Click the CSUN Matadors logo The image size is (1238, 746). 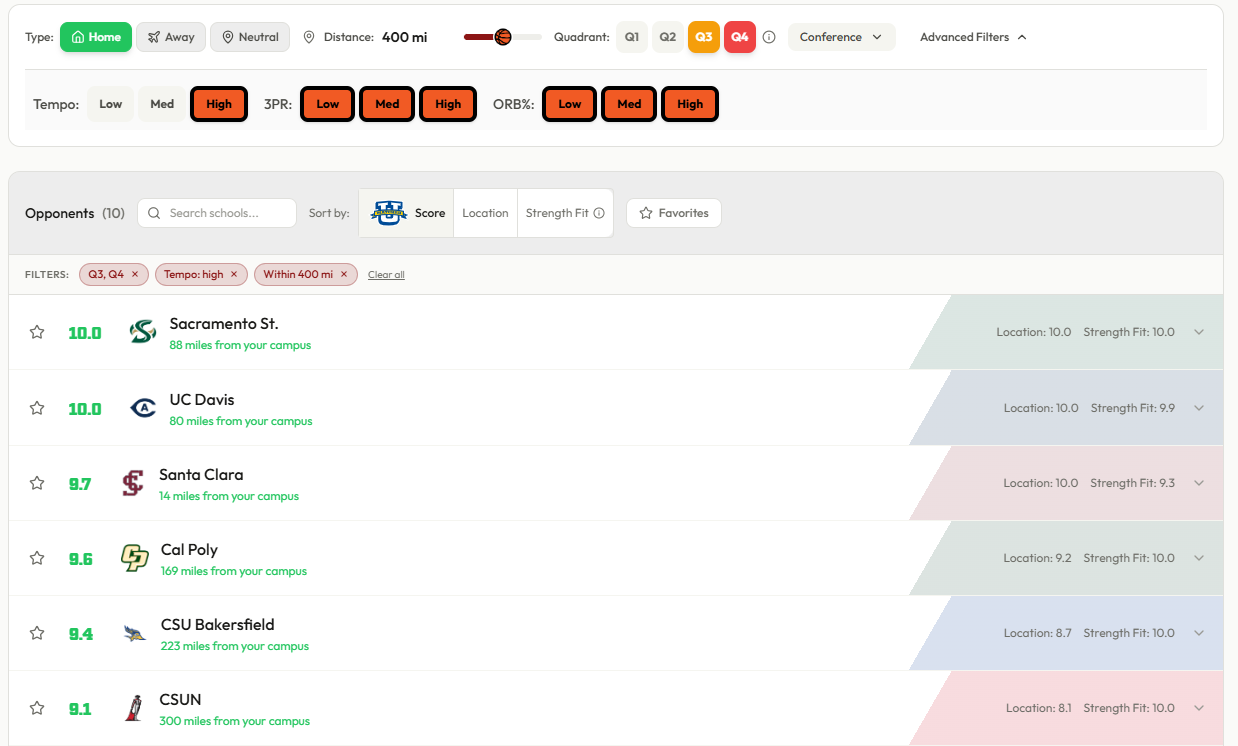click(134, 707)
